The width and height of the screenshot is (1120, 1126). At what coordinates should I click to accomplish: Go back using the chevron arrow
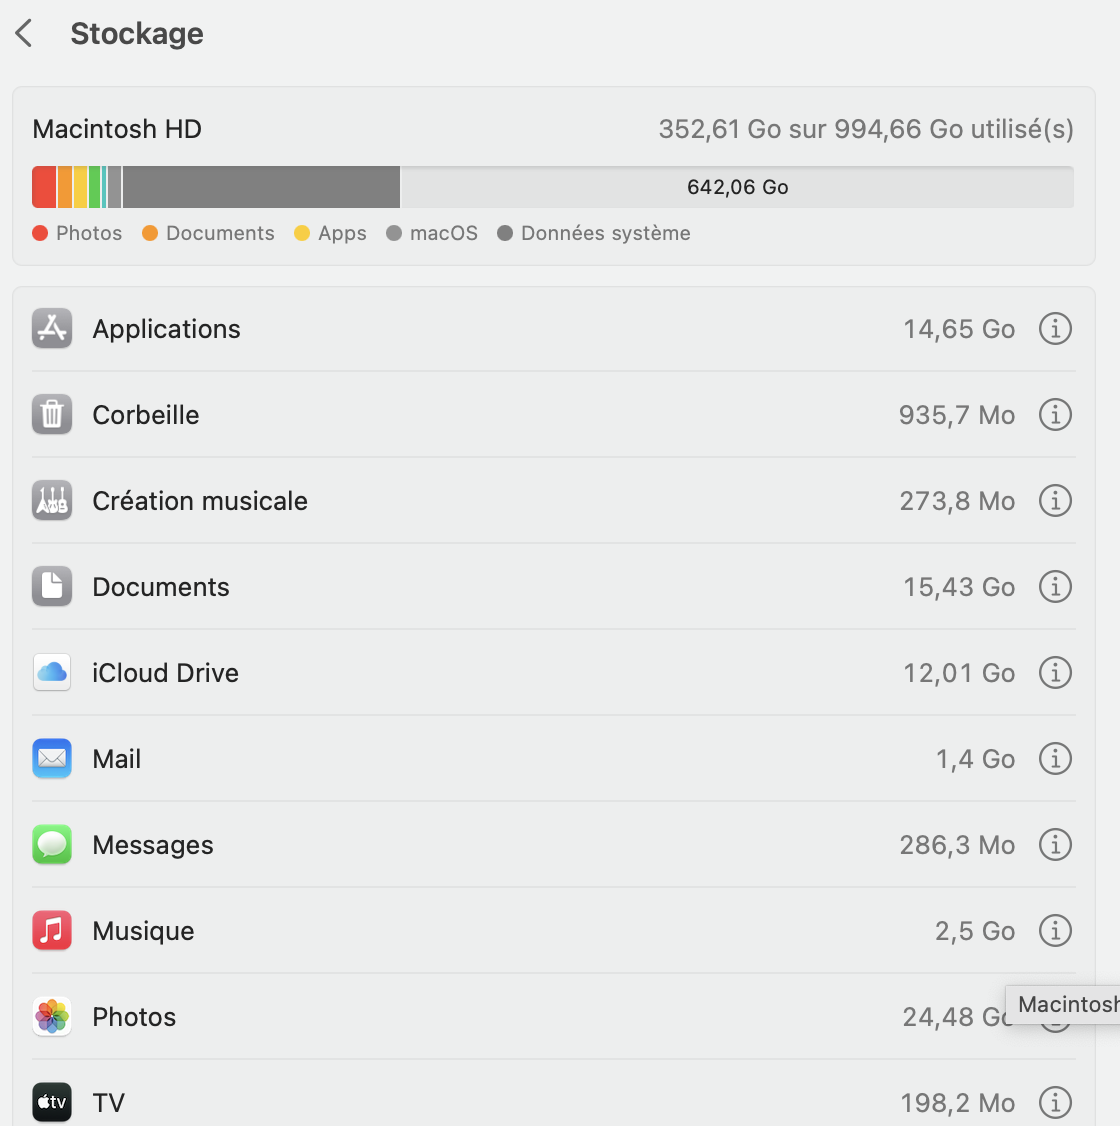[x=25, y=33]
